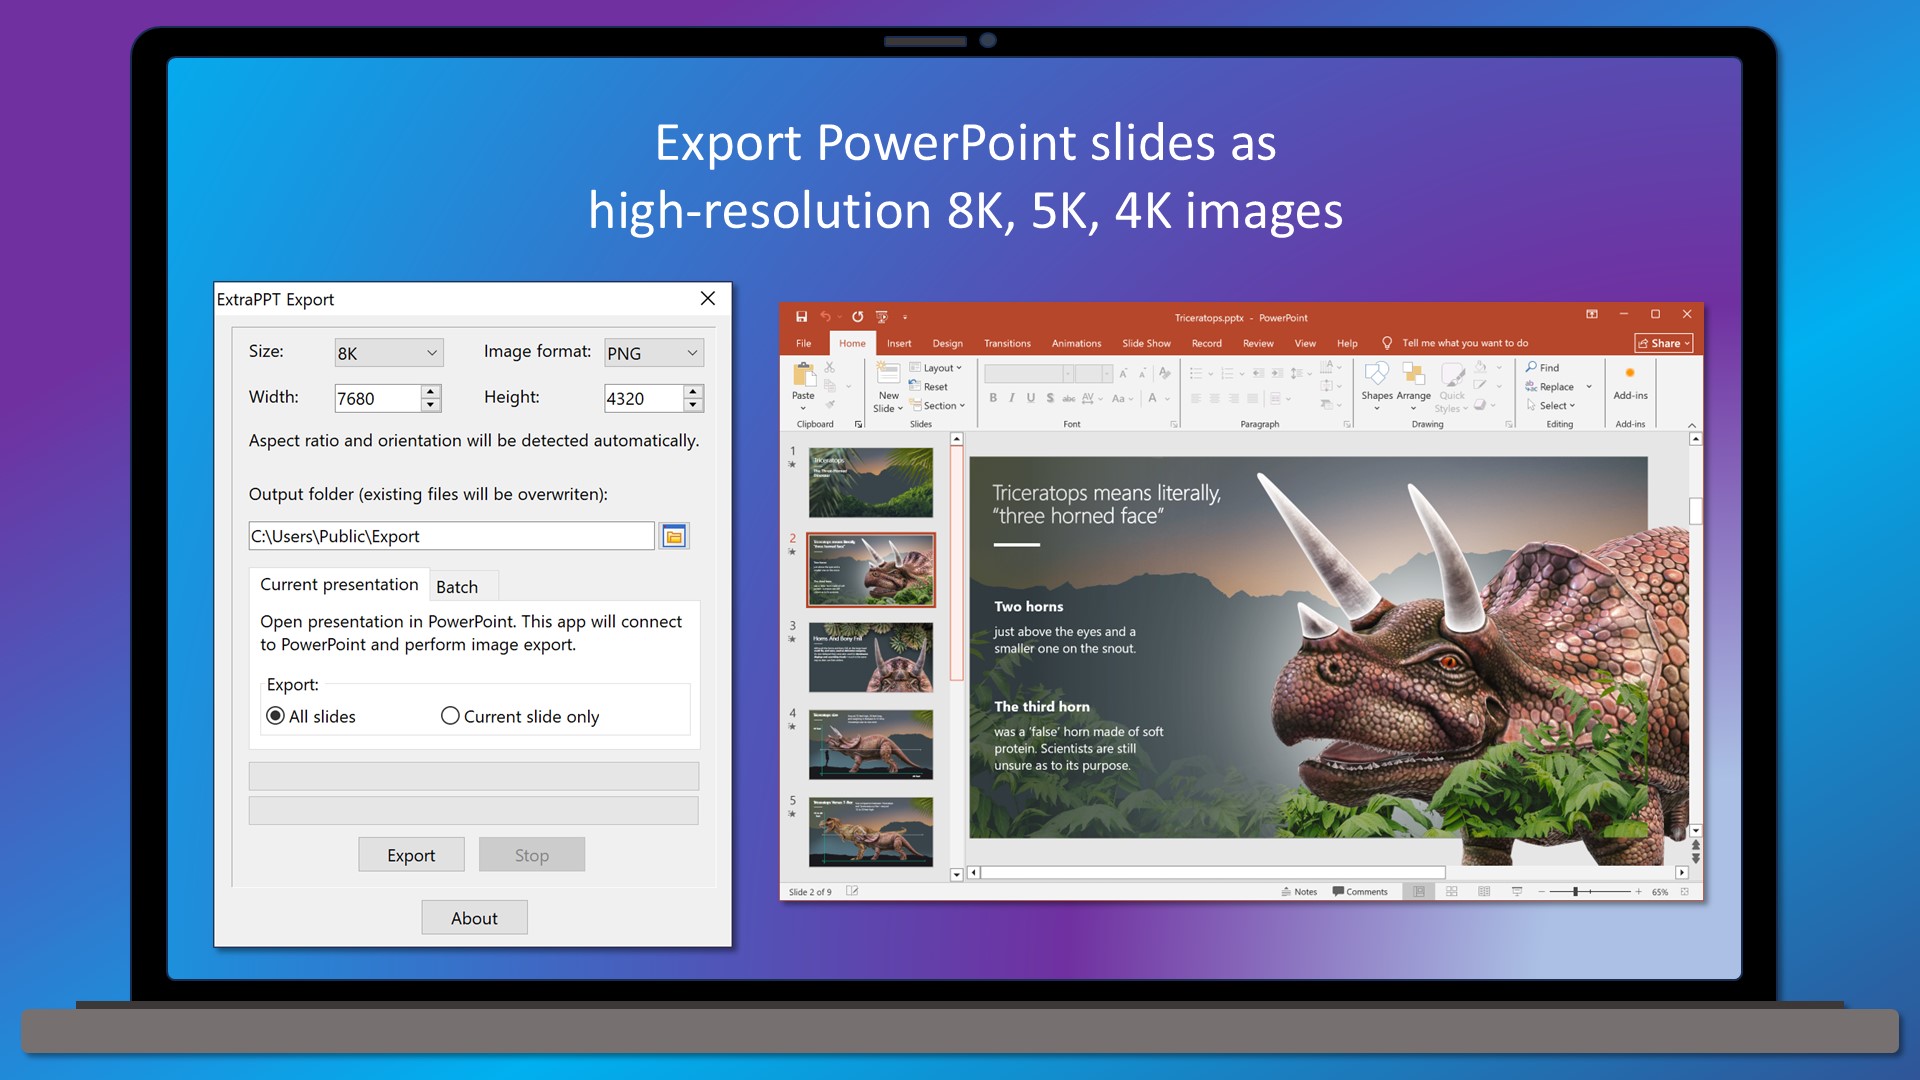Viewport: 1920px width, 1080px height.
Task: Open the Customize Quick Access Toolbar arrow
Action: coord(905,317)
